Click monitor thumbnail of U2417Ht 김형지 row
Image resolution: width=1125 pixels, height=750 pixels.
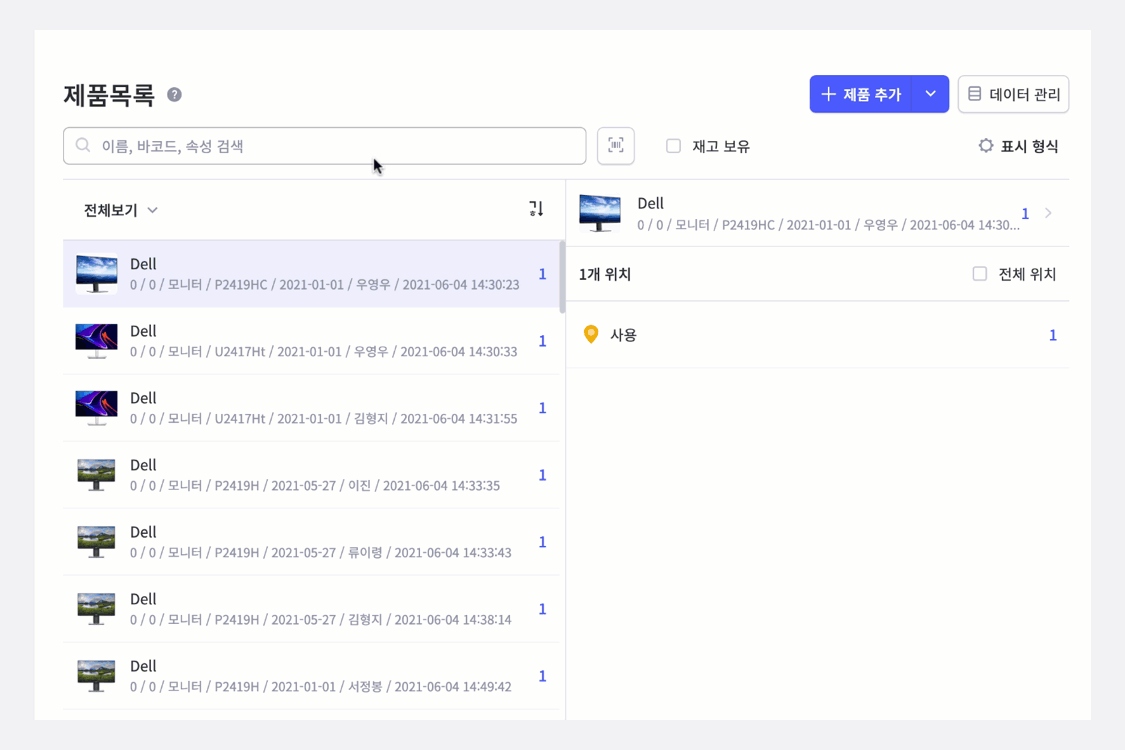click(96, 408)
